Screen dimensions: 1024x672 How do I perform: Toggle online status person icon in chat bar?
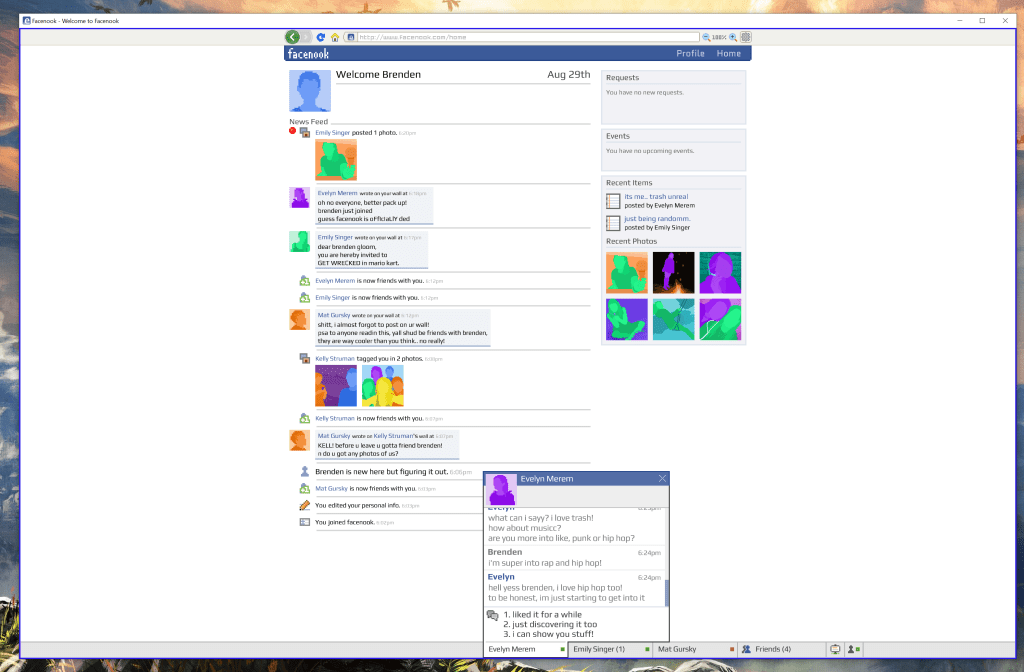853,649
